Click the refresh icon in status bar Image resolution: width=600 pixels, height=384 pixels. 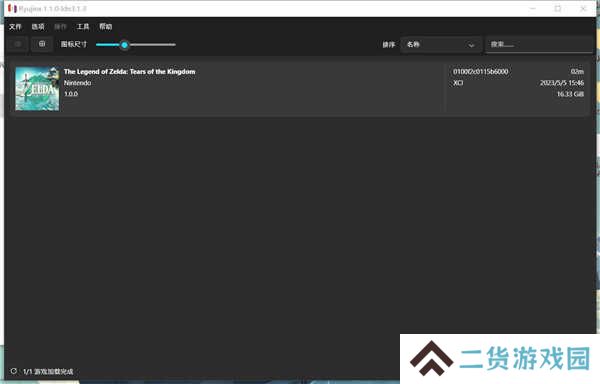click(x=13, y=371)
